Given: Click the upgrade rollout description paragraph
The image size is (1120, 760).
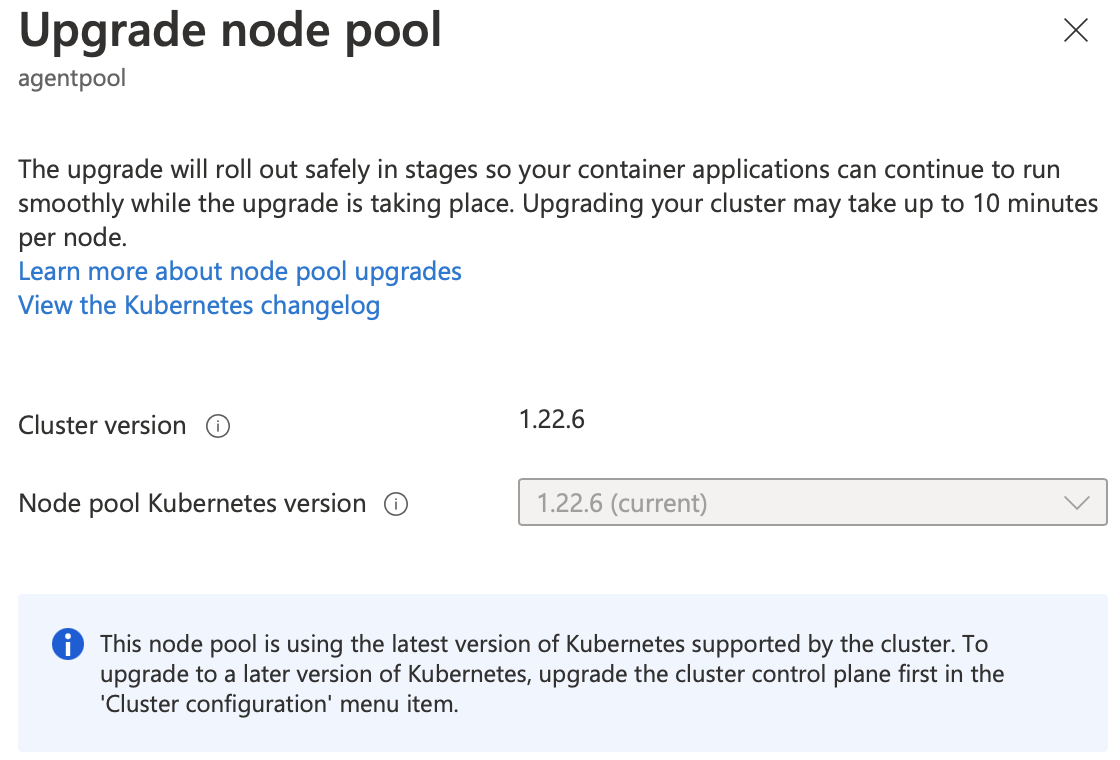Looking at the screenshot, I should pos(558,204).
